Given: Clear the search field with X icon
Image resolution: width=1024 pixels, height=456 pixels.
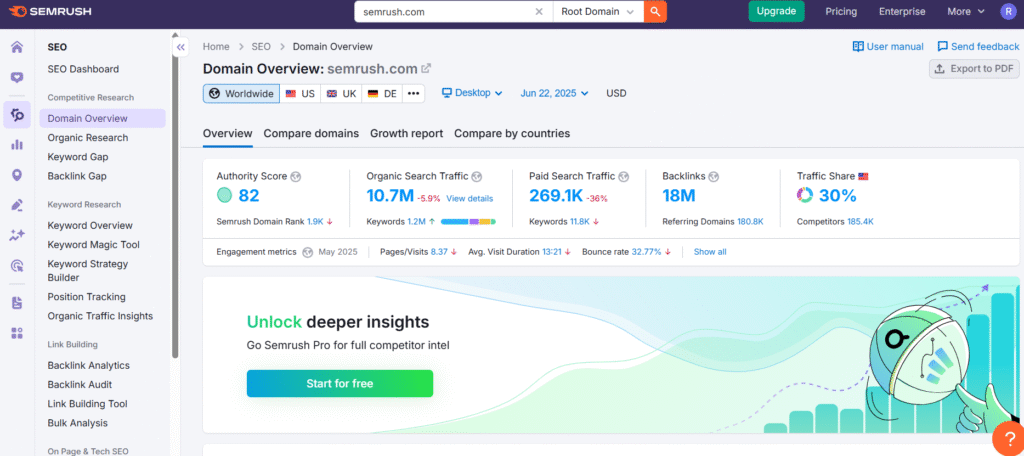Looking at the screenshot, I should click(x=539, y=12).
